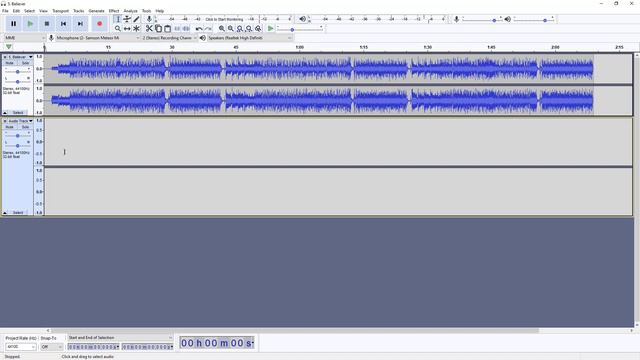Click the recording volume slider in mixer toolbar
Screen dimensions: 640x360
(x=482, y=20)
